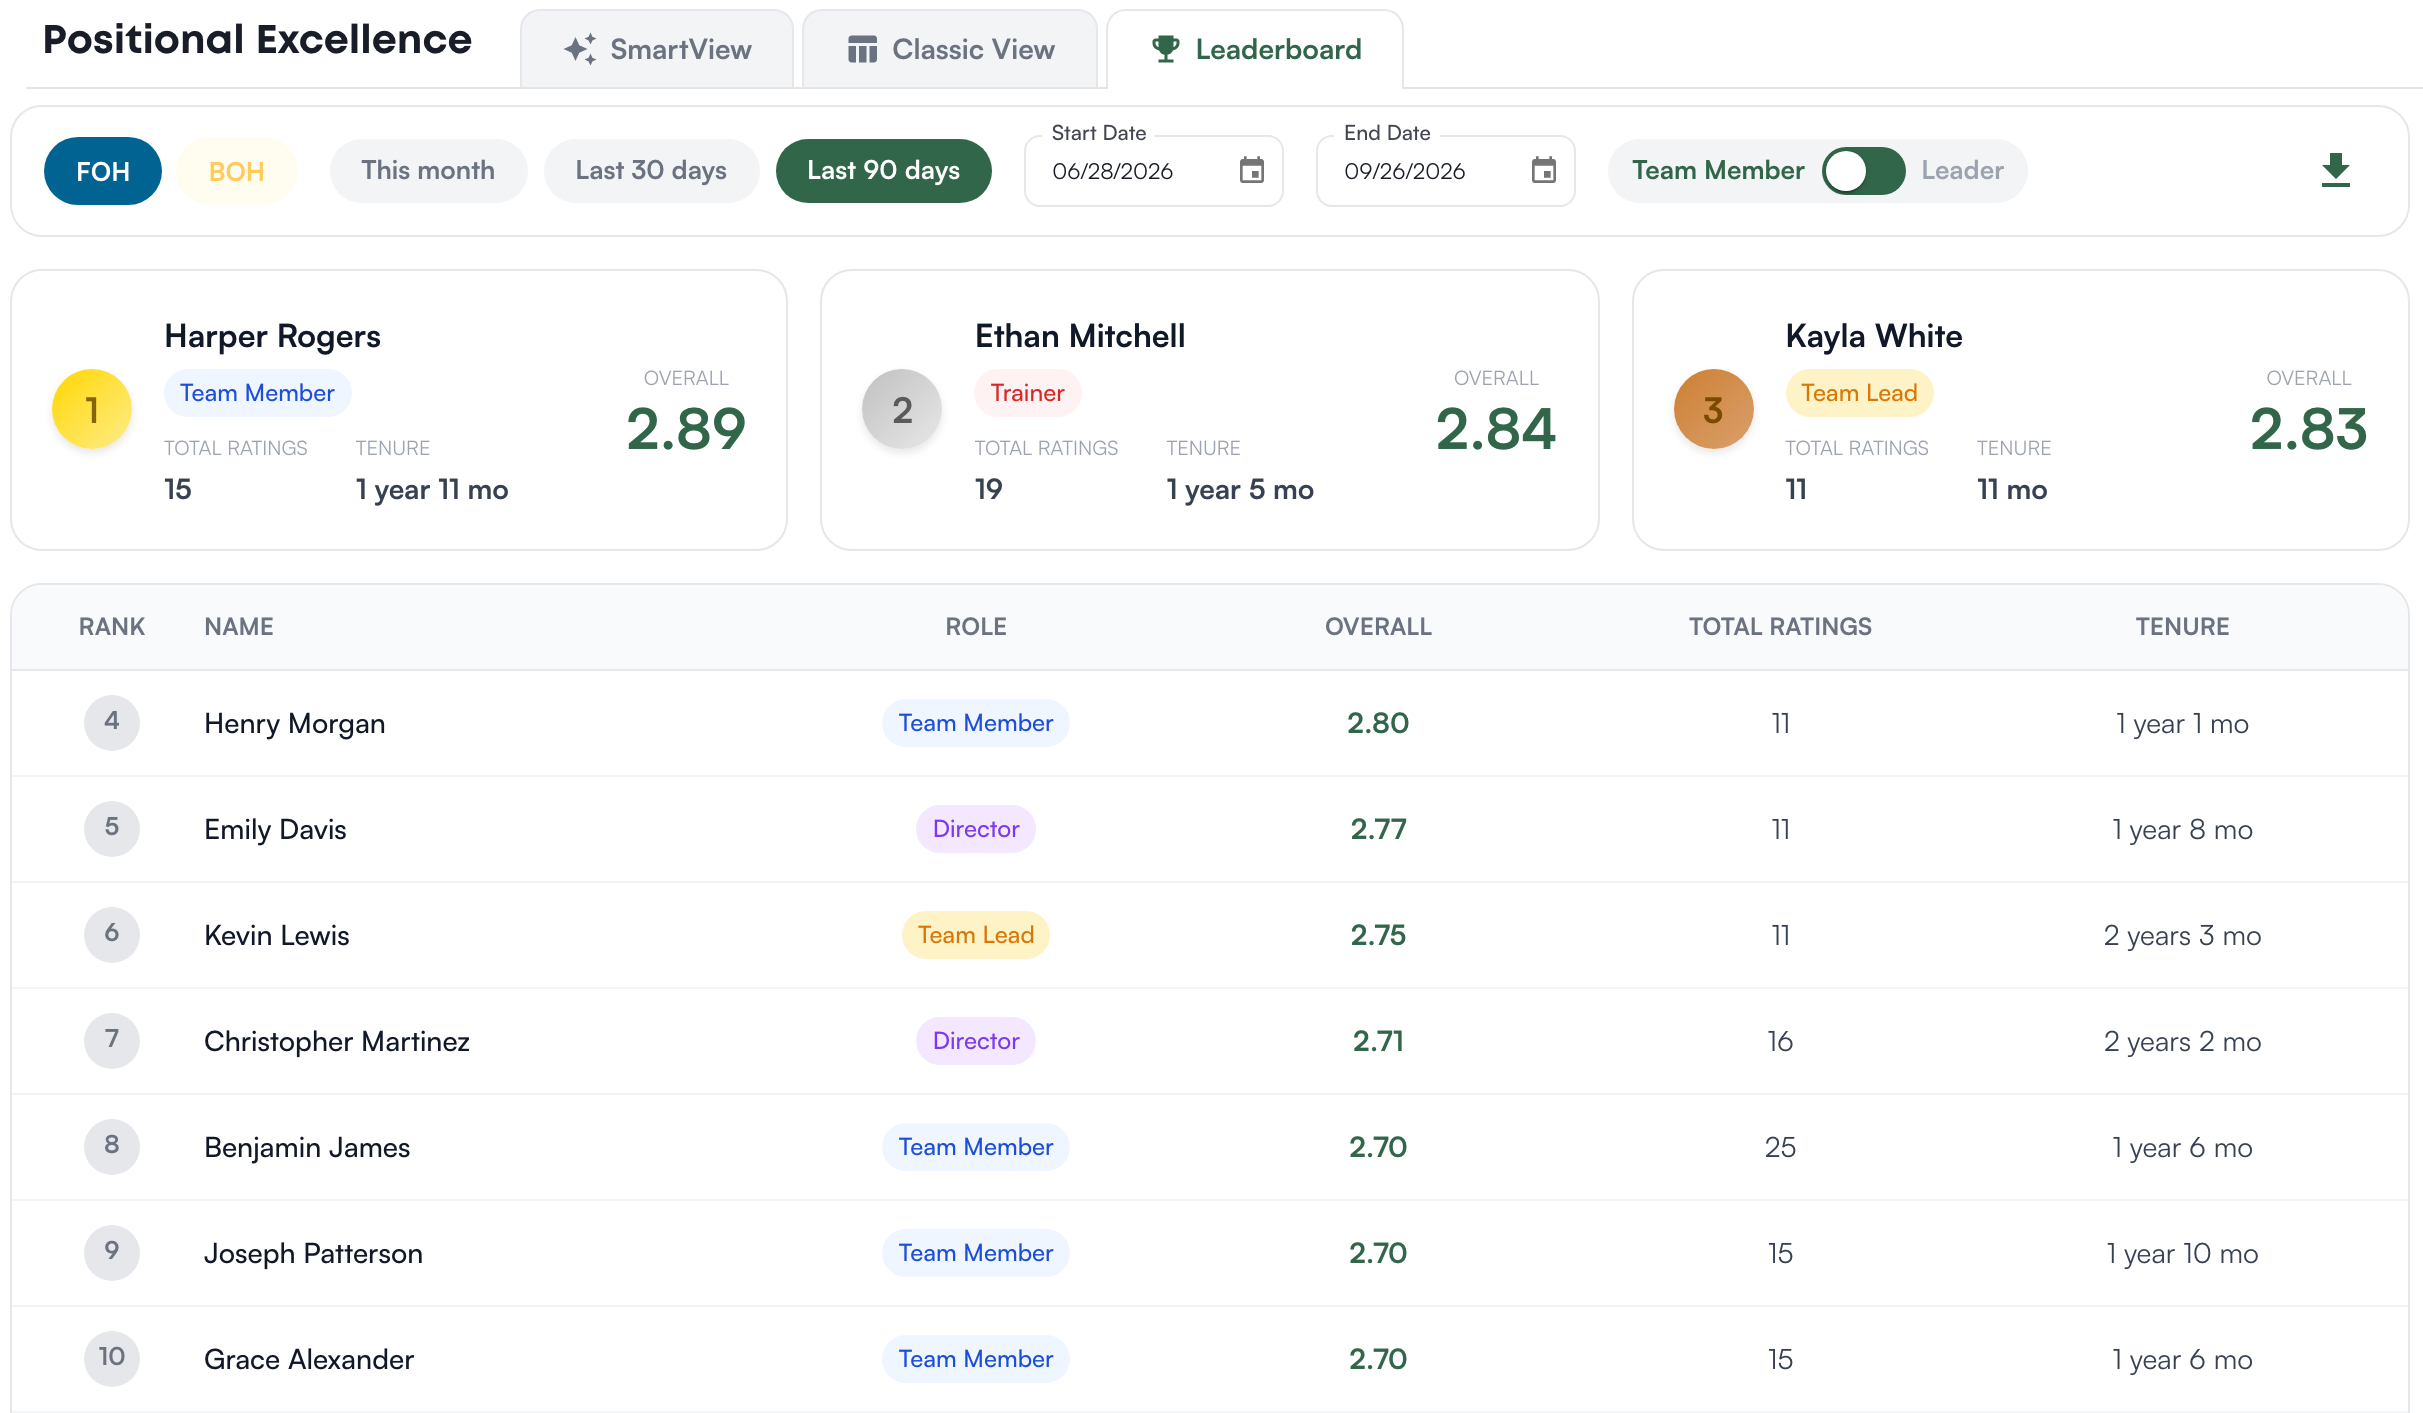Screen dimensions: 2423x1413
Task: Click the Start Date input field
Action: pyautogui.click(x=1154, y=171)
